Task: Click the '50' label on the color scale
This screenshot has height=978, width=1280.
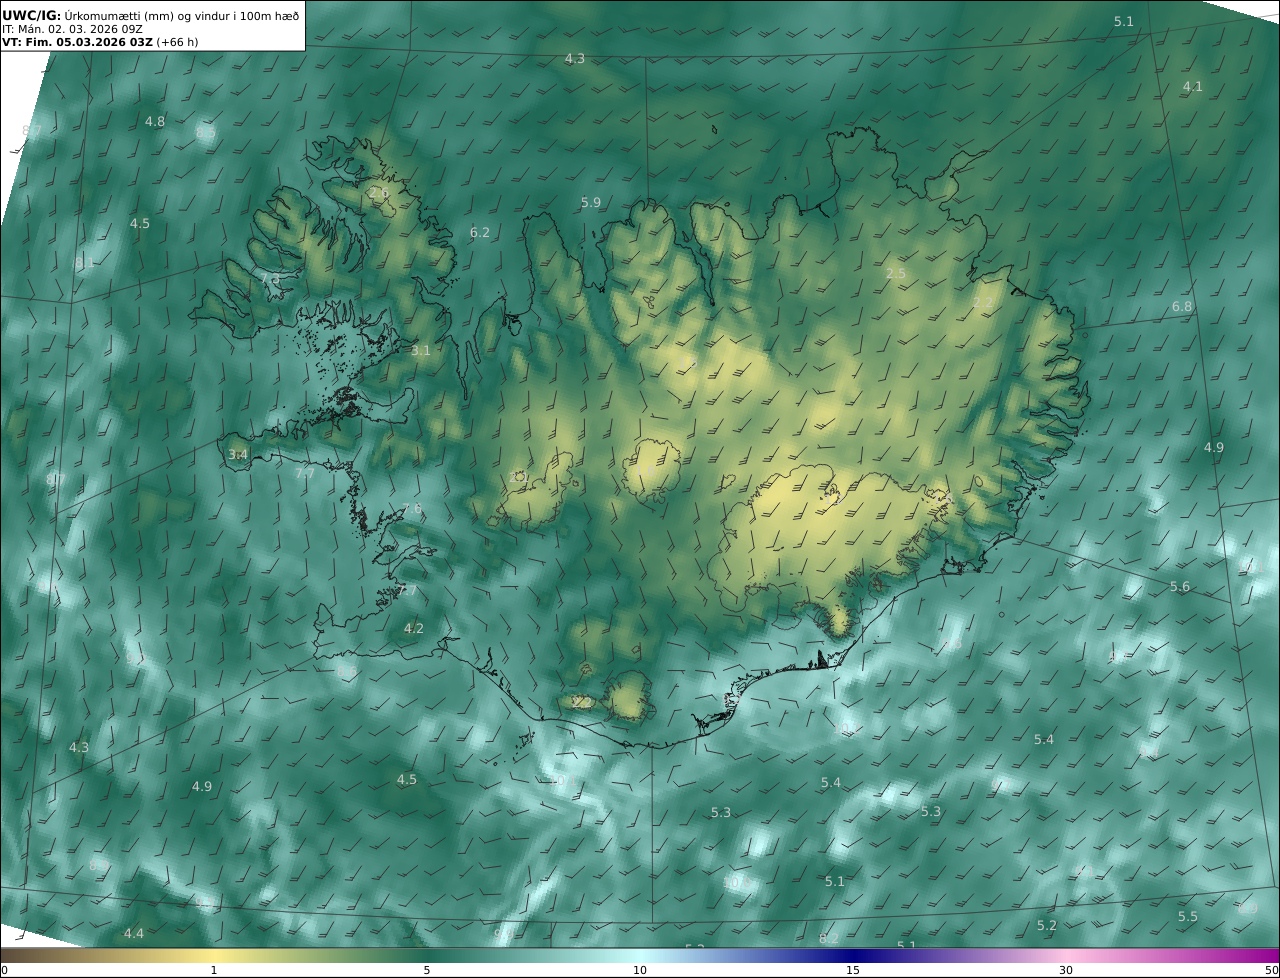Action: (1271, 970)
